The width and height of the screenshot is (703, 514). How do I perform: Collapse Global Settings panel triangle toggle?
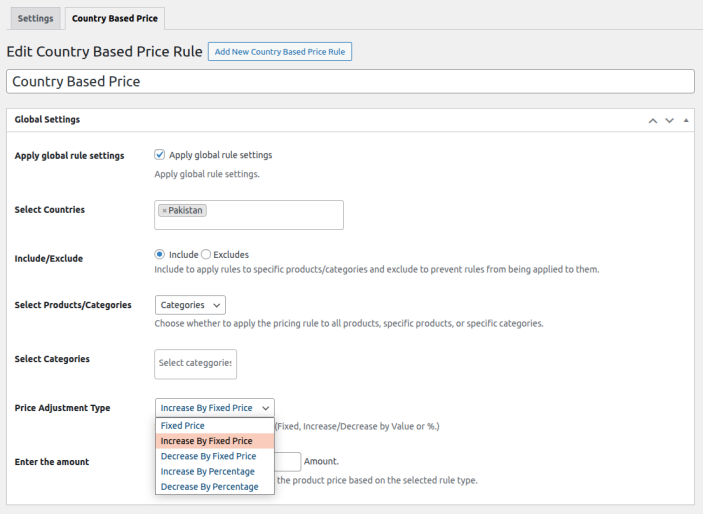[x=686, y=120]
